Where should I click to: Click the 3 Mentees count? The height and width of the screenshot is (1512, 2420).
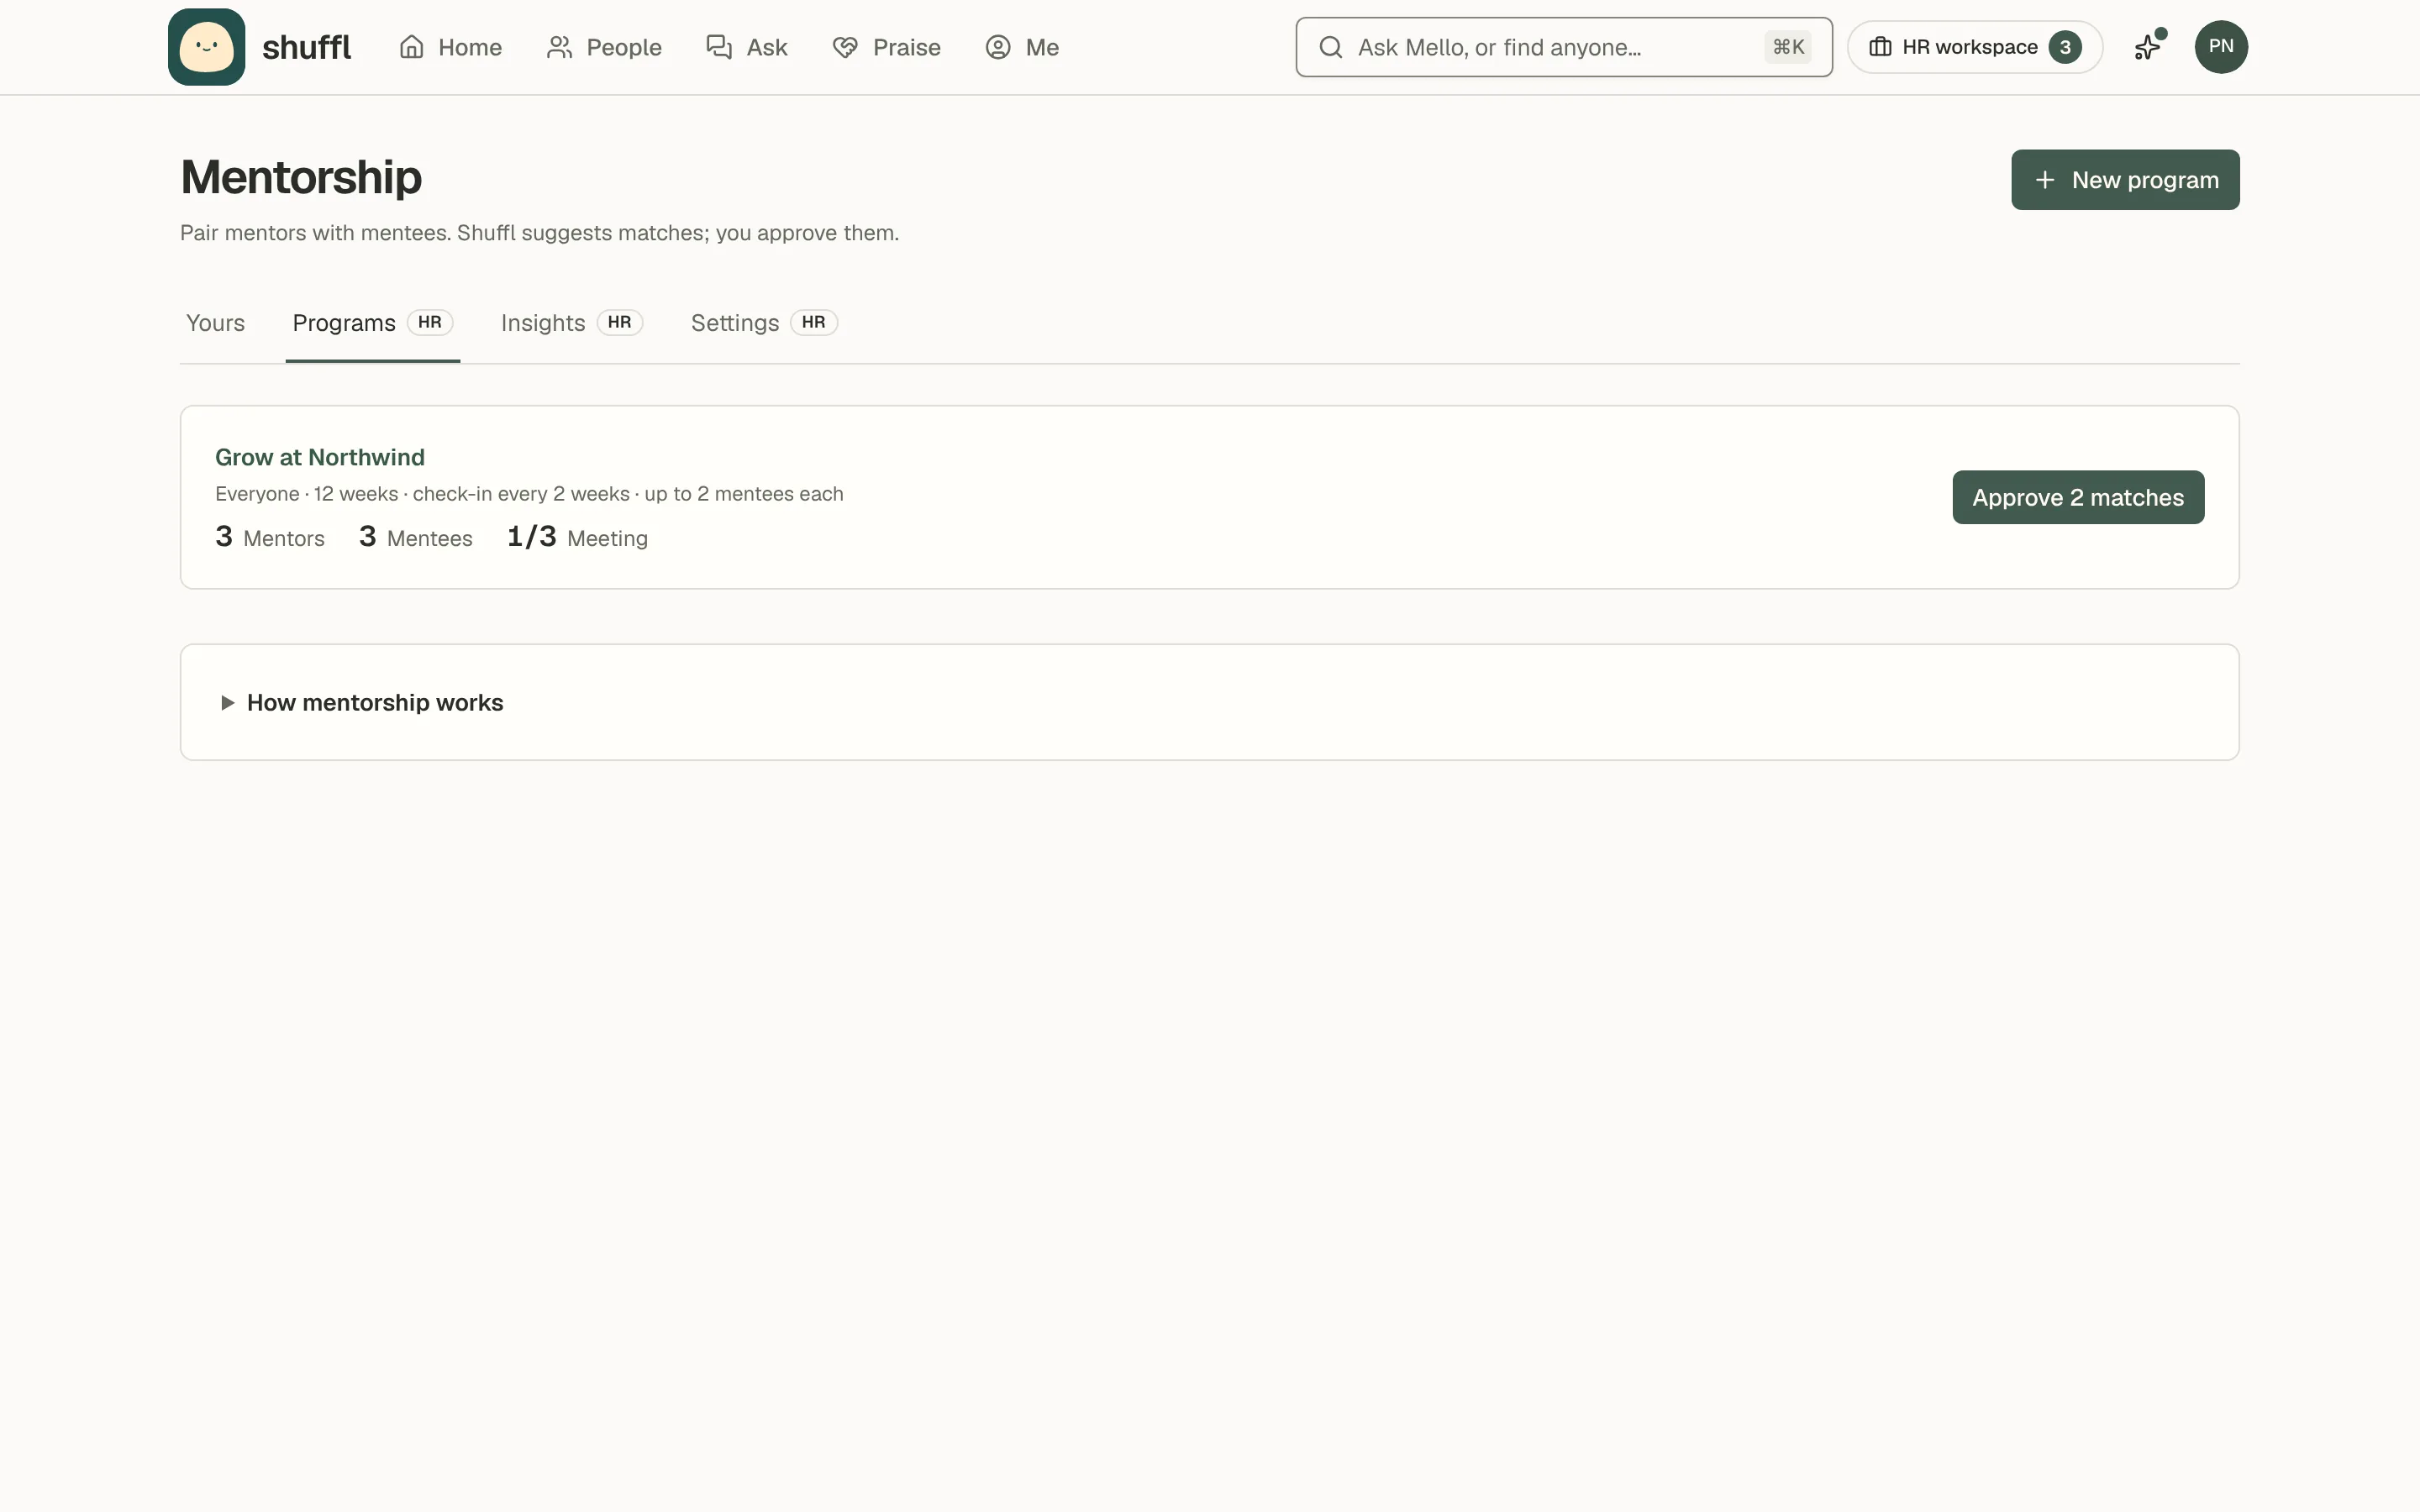(415, 537)
